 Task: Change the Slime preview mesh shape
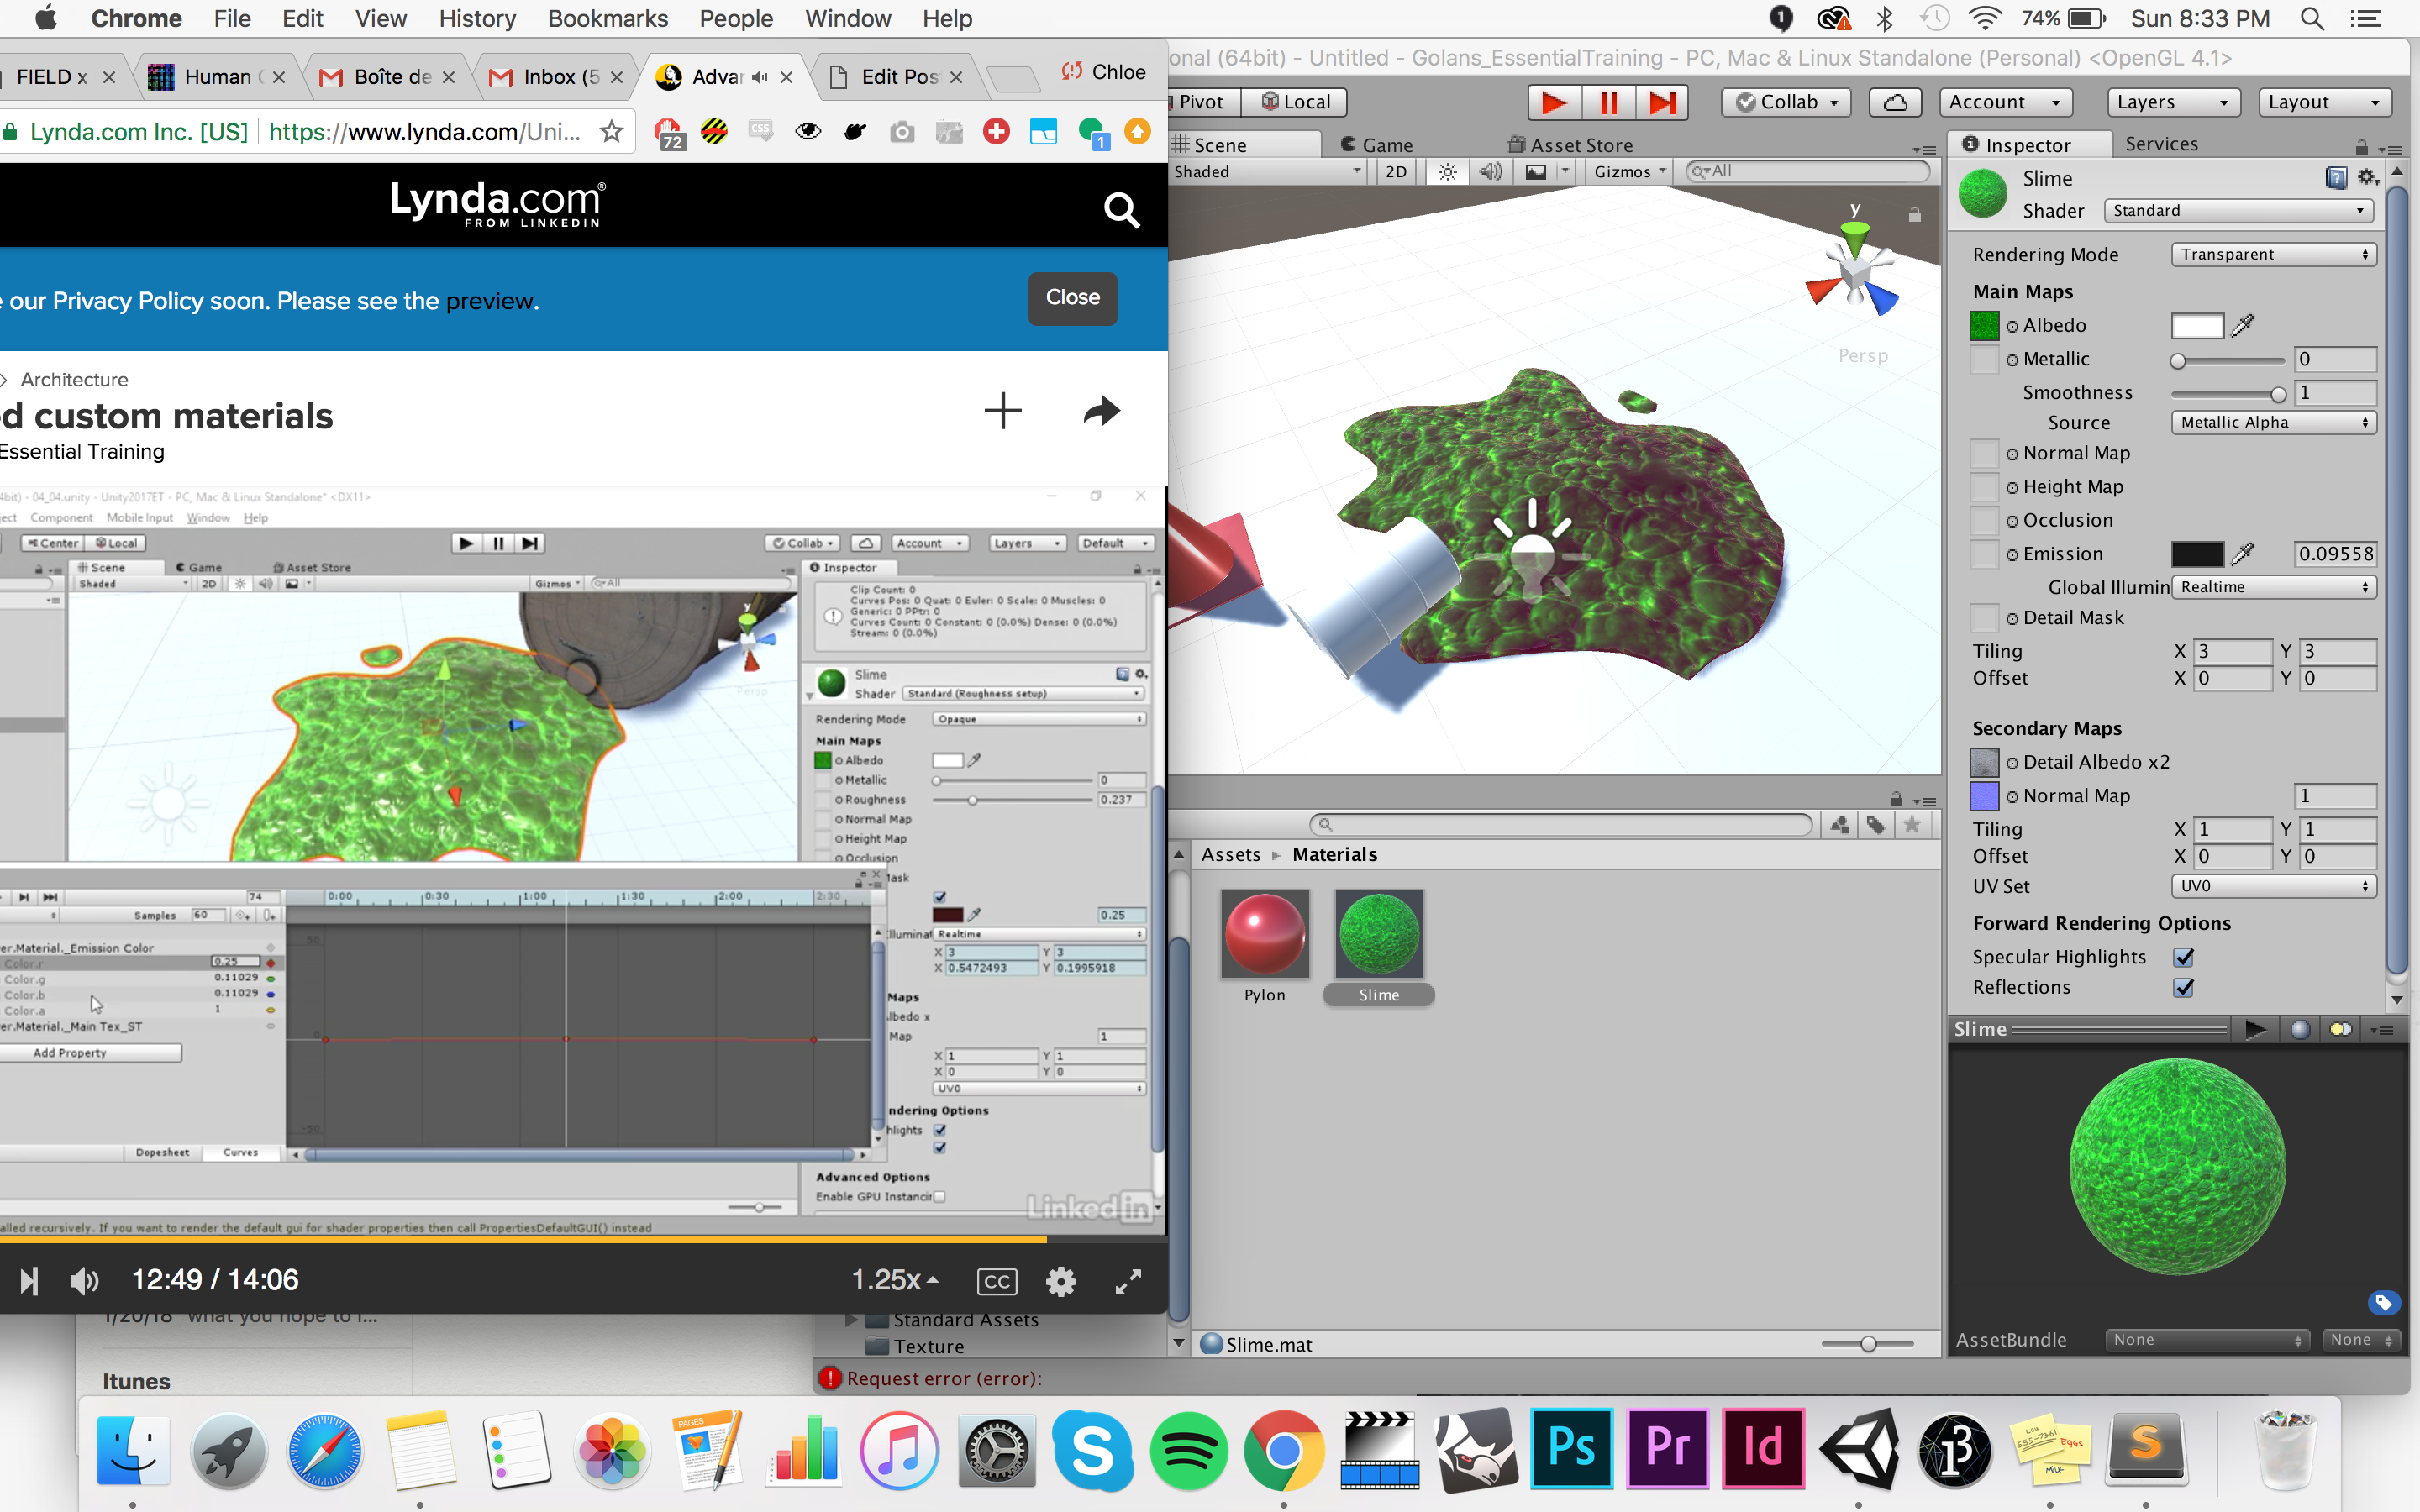[2300, 1029]
